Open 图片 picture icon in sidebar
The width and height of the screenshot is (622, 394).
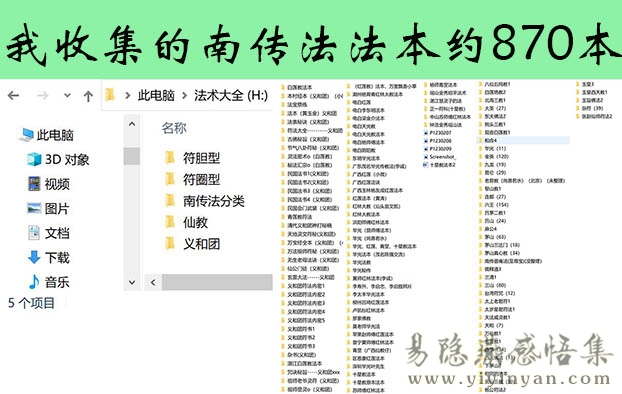tap(34, 208)
